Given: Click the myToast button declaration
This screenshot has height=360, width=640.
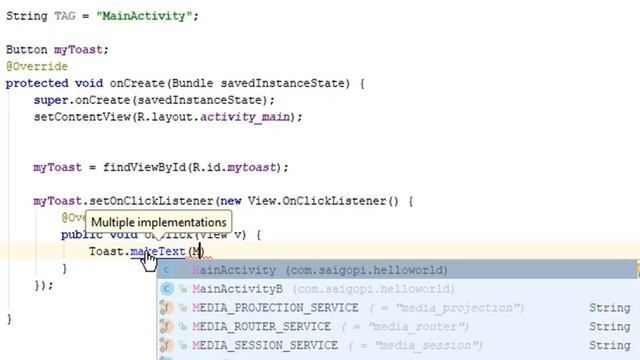Looking at the screenshot, I should [78, 49].
